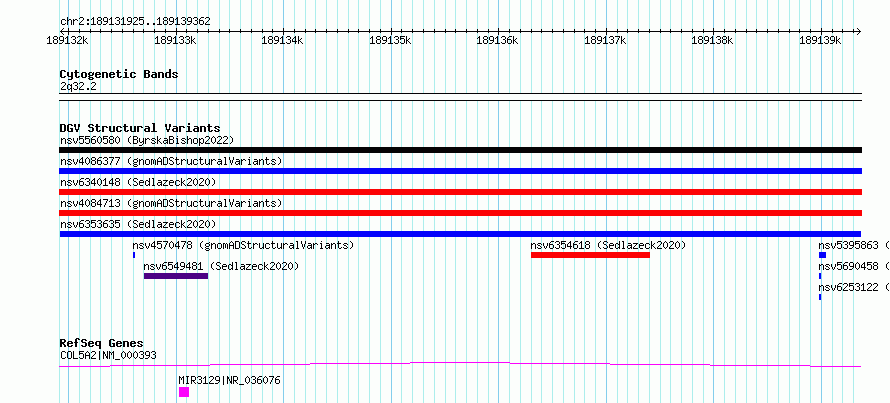Viewport: 890px width, 403px height.
Task: Click the purple nsv6549481 variant bar
Action: click(176, 276)
